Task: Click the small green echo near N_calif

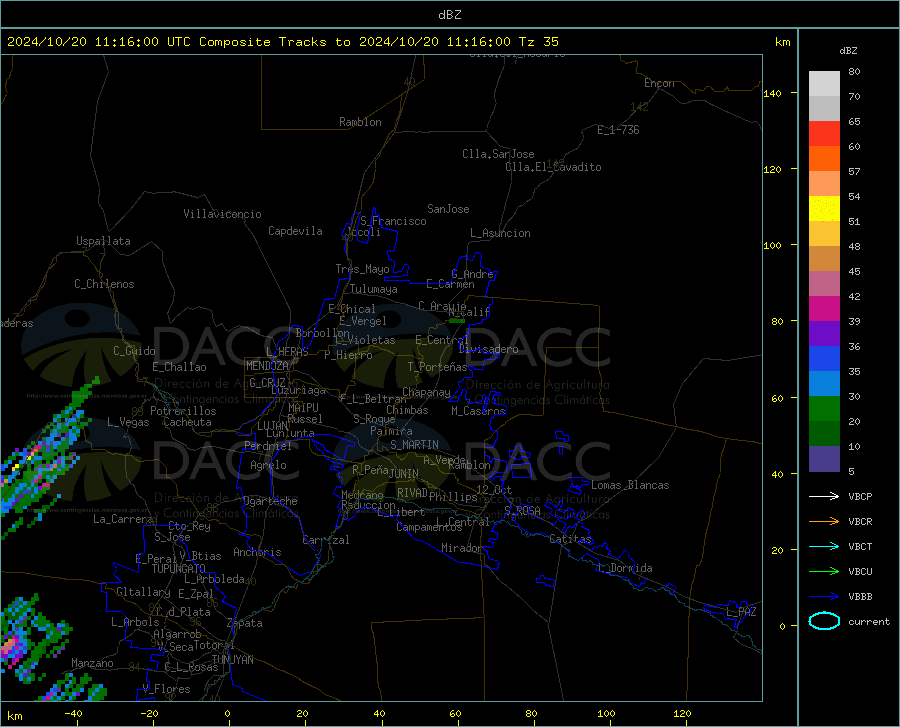Action: pos(457,321)
